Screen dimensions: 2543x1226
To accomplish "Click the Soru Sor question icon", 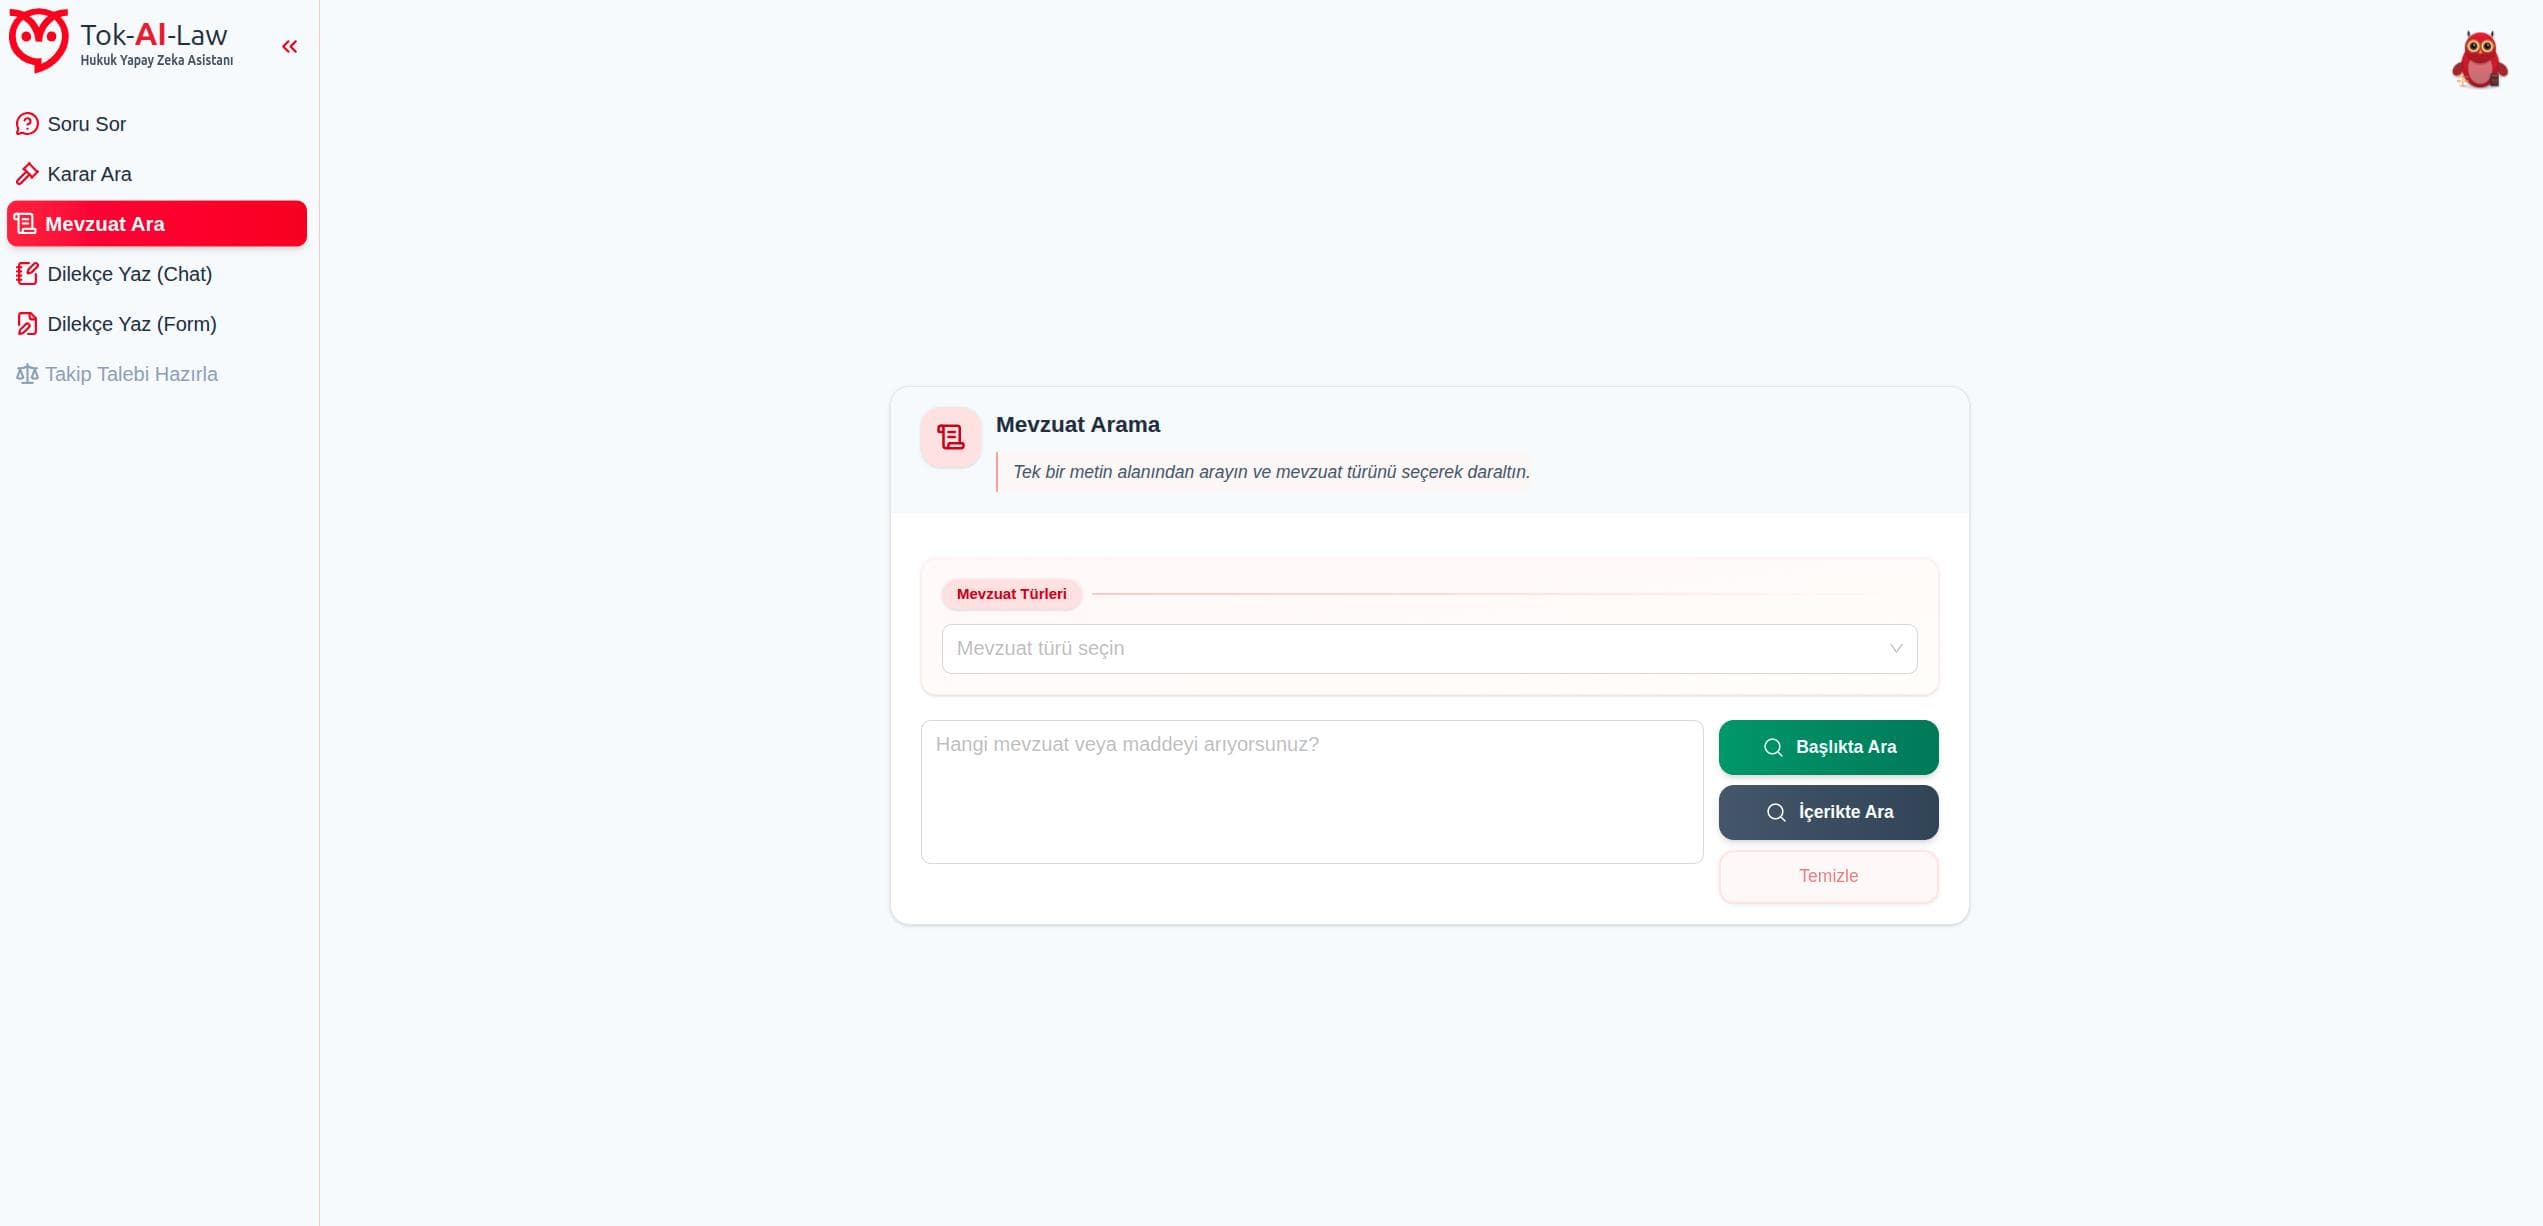I will click(x=27, y=124).
